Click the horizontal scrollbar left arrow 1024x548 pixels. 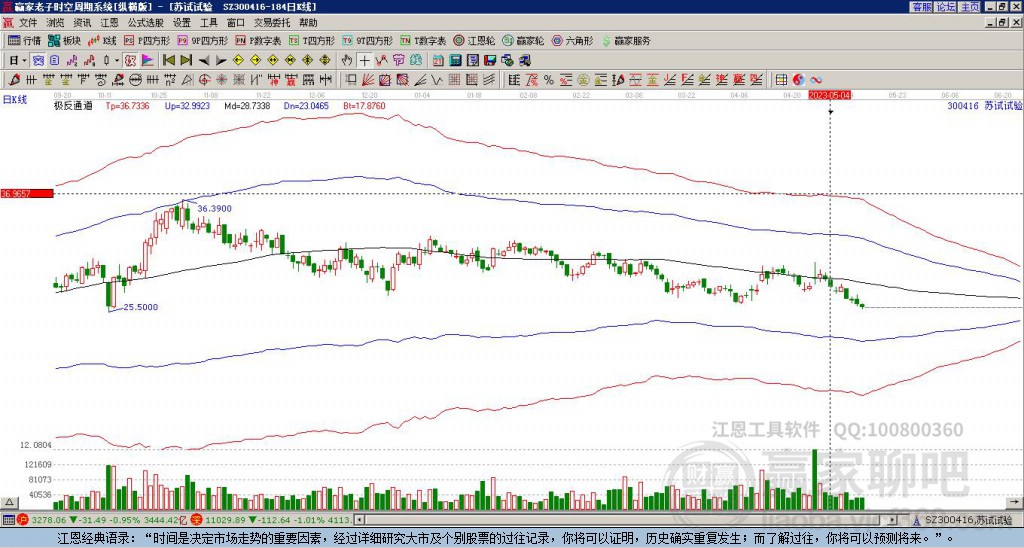(359, 520)
